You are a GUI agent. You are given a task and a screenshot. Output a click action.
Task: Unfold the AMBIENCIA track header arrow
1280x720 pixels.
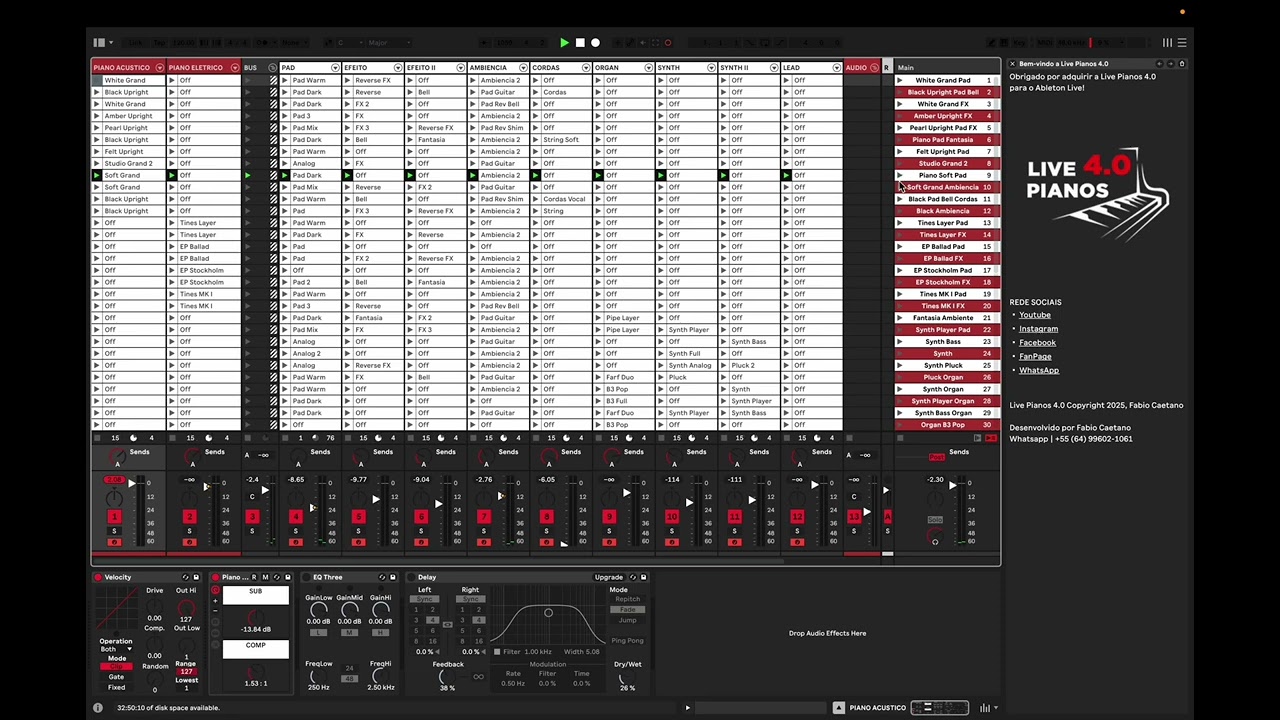click(524, 68)
